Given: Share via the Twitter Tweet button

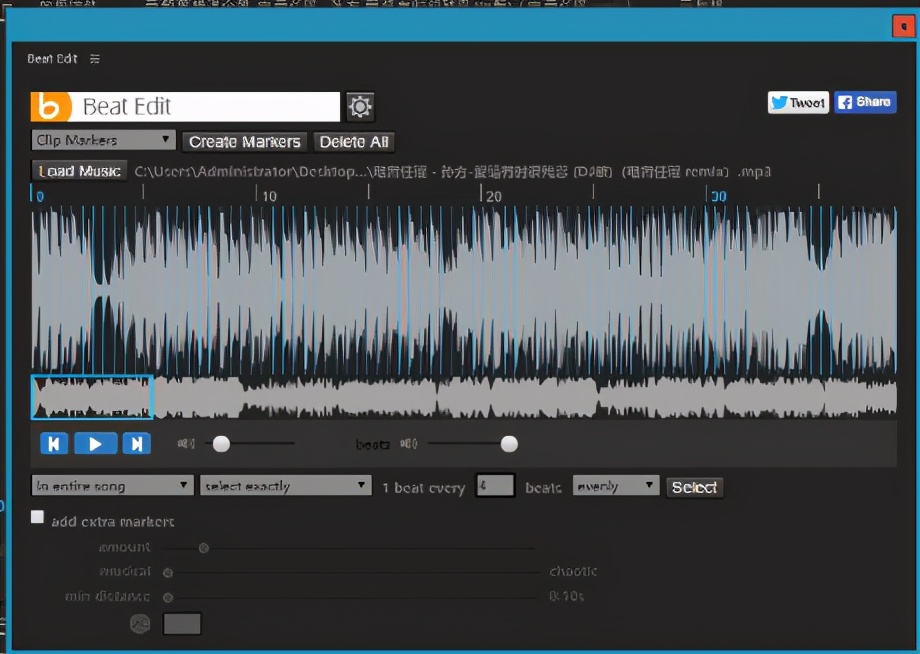Looking at the screenshot, I should [x=797, y=102].
